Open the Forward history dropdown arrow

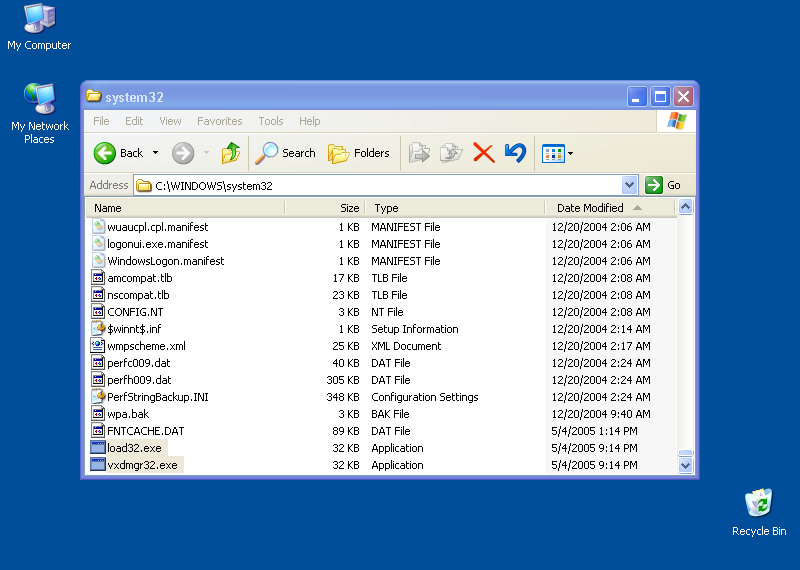coord(207,153)
